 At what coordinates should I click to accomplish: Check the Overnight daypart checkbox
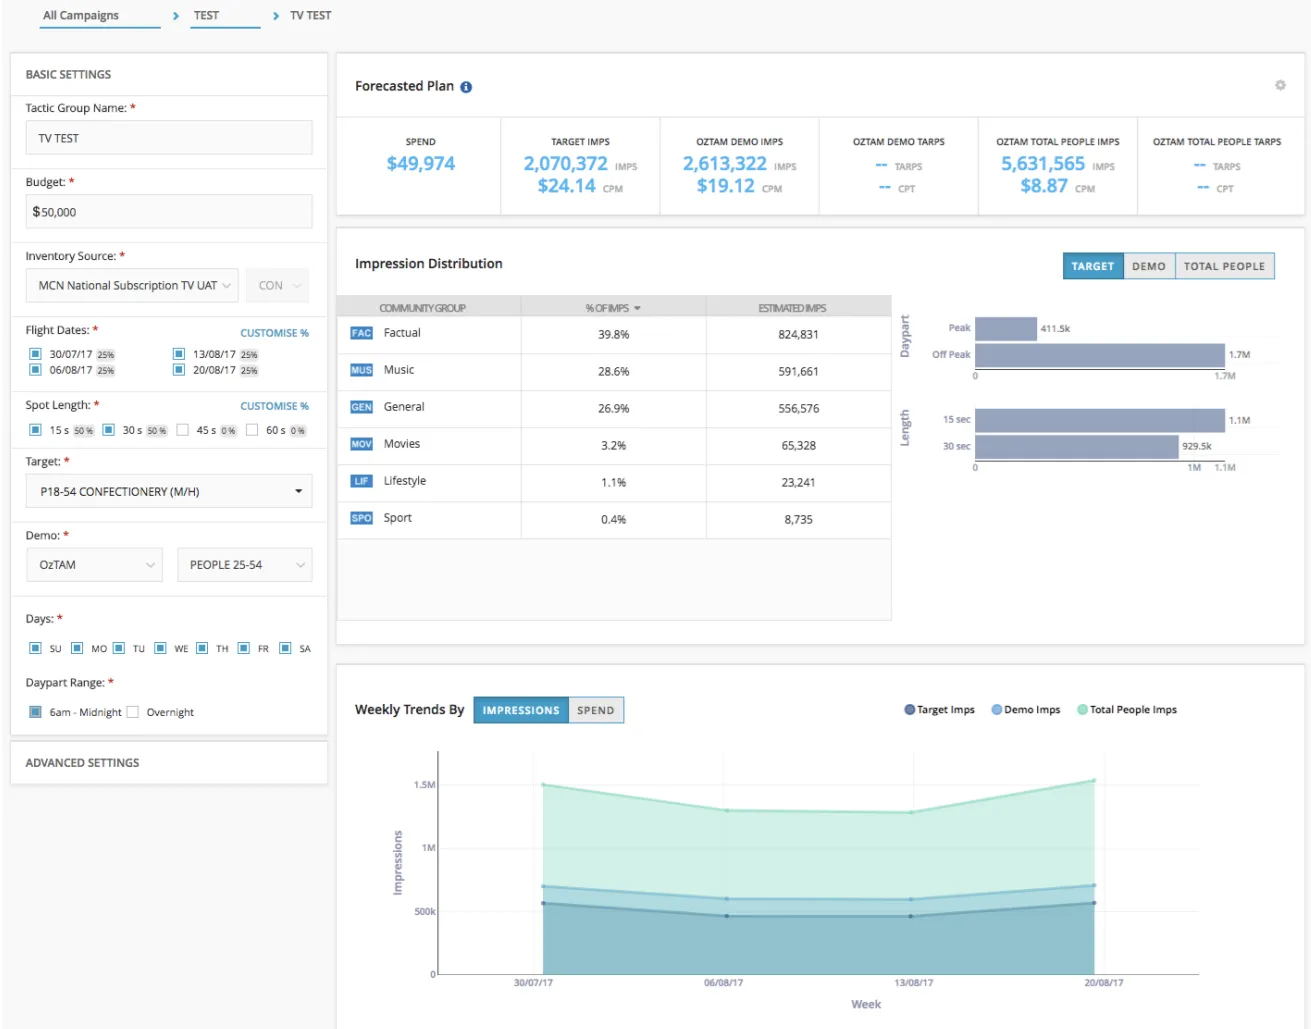pyautogui.click(x=132, y=712)
